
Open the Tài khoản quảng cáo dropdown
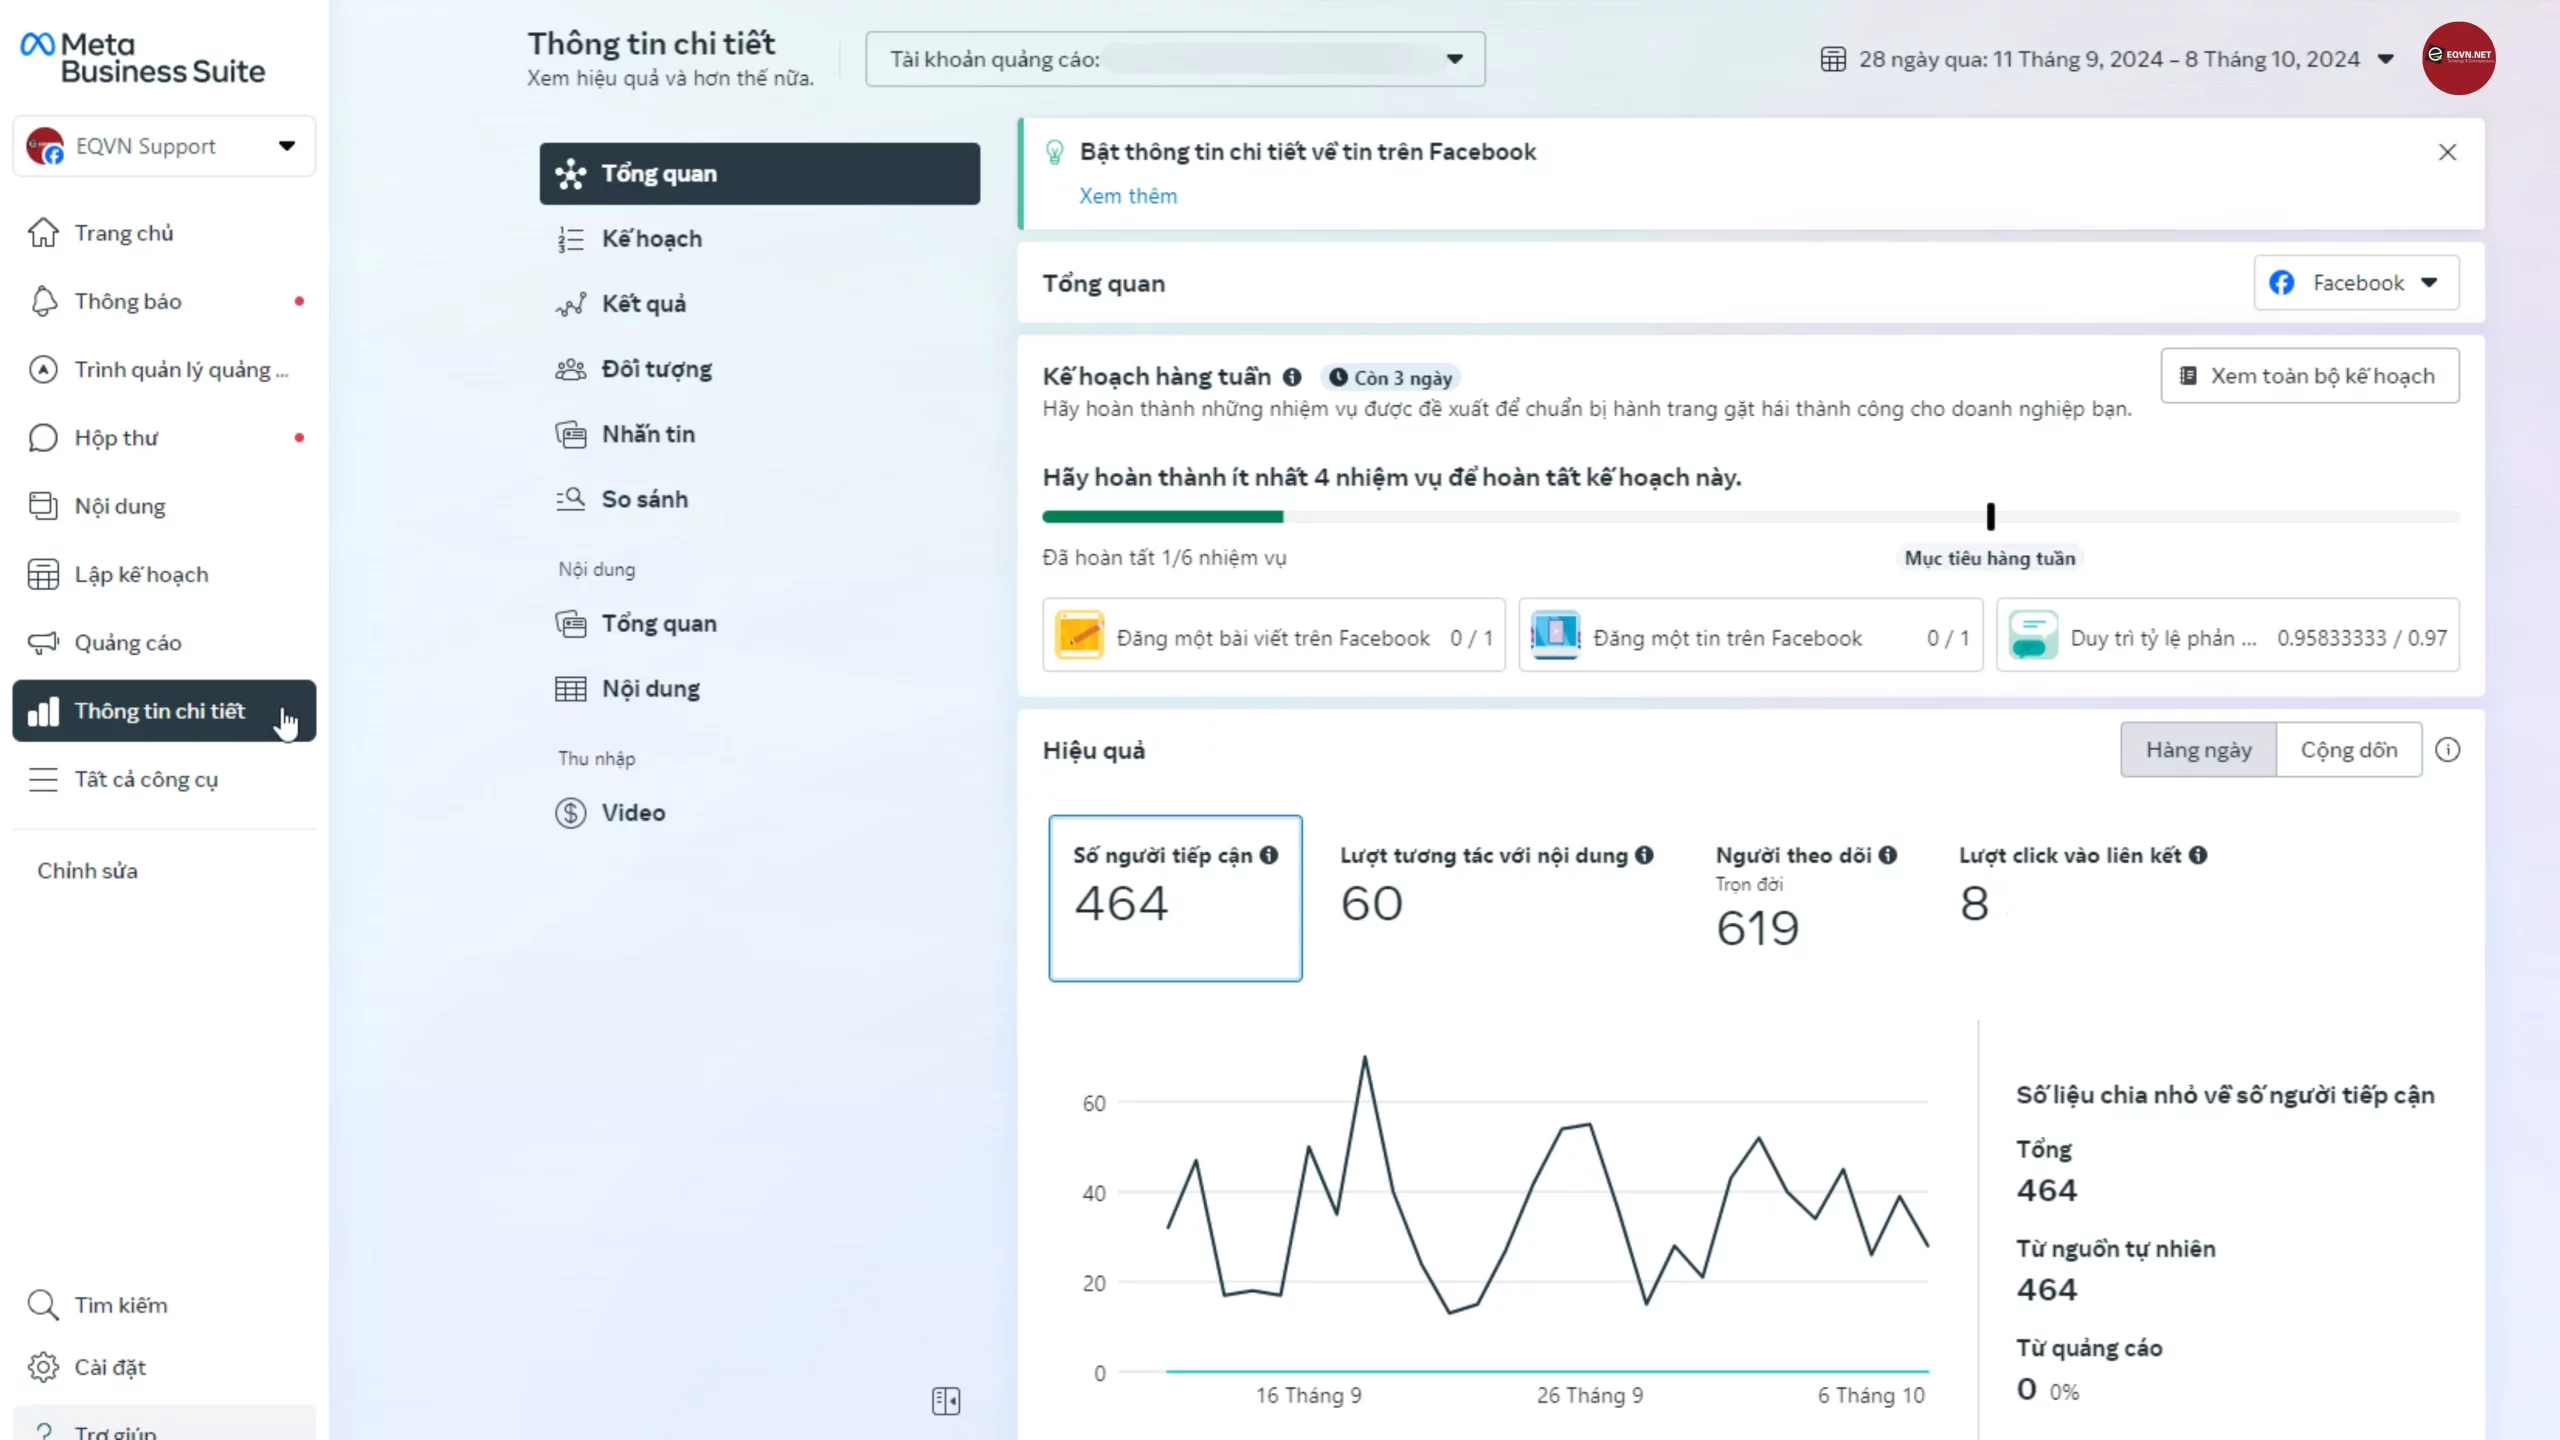1454,59
